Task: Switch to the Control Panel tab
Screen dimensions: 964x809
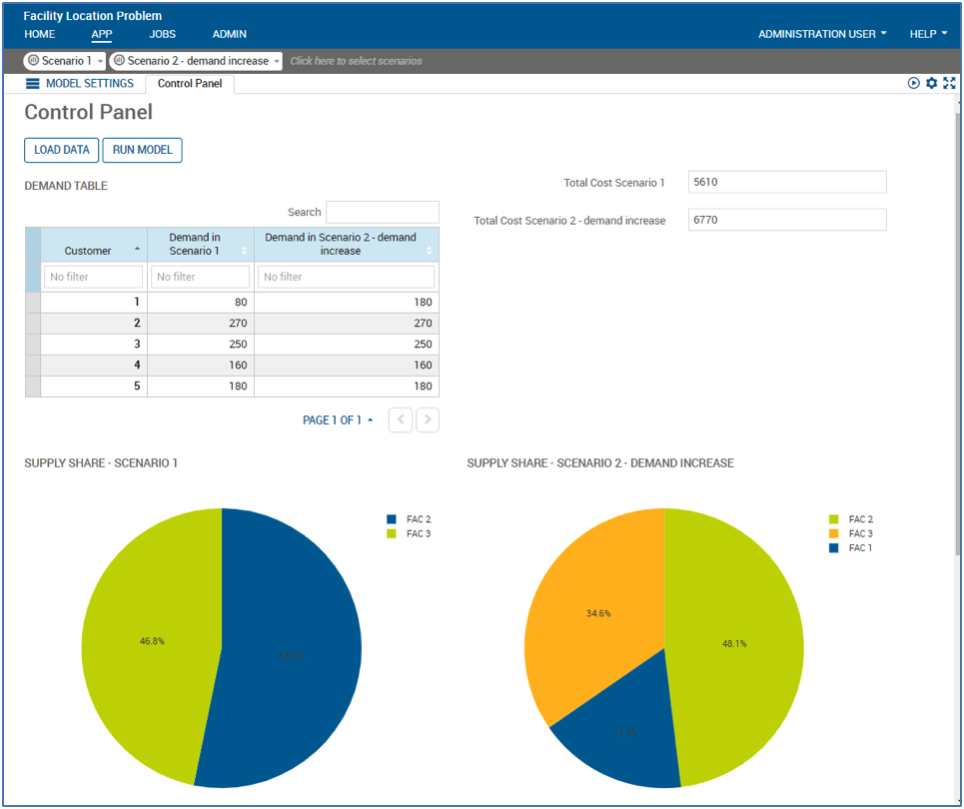Action: 189,84
